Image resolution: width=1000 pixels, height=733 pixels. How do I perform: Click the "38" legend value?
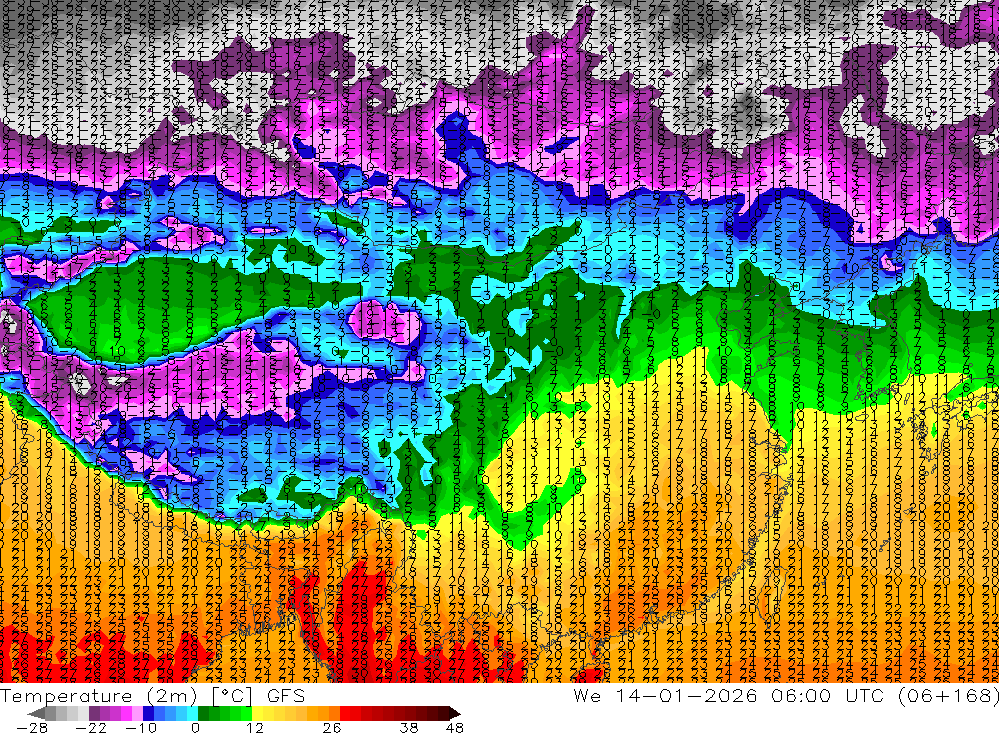[409, 728]
